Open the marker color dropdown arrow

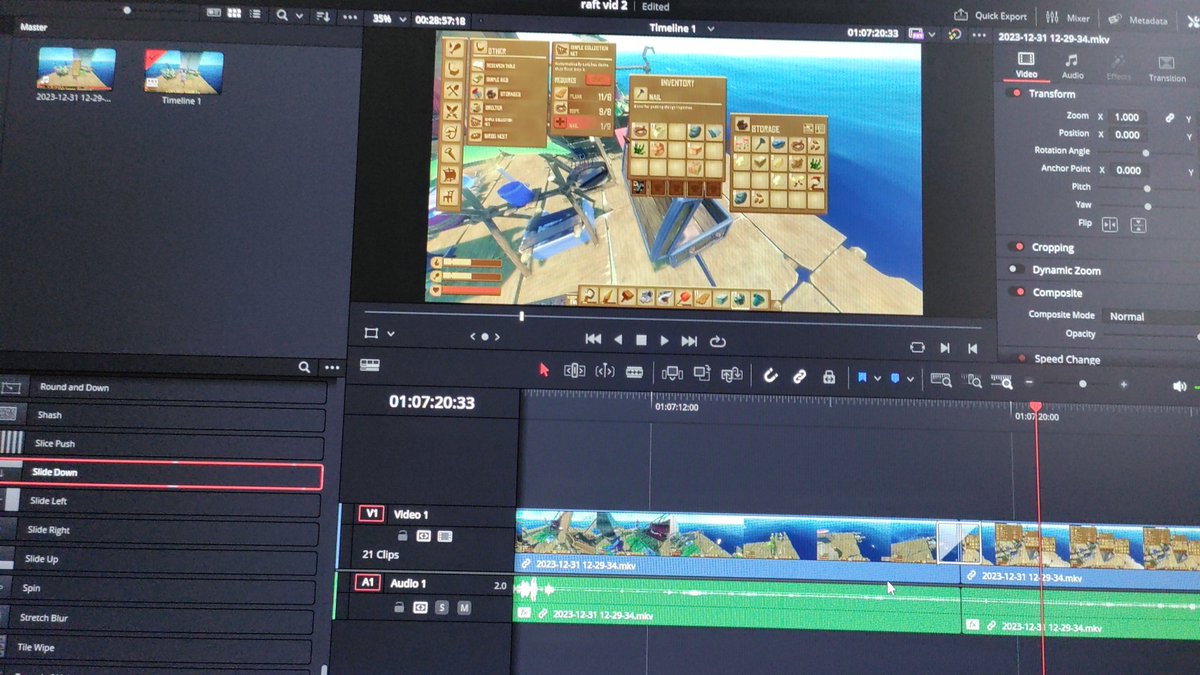910,380
